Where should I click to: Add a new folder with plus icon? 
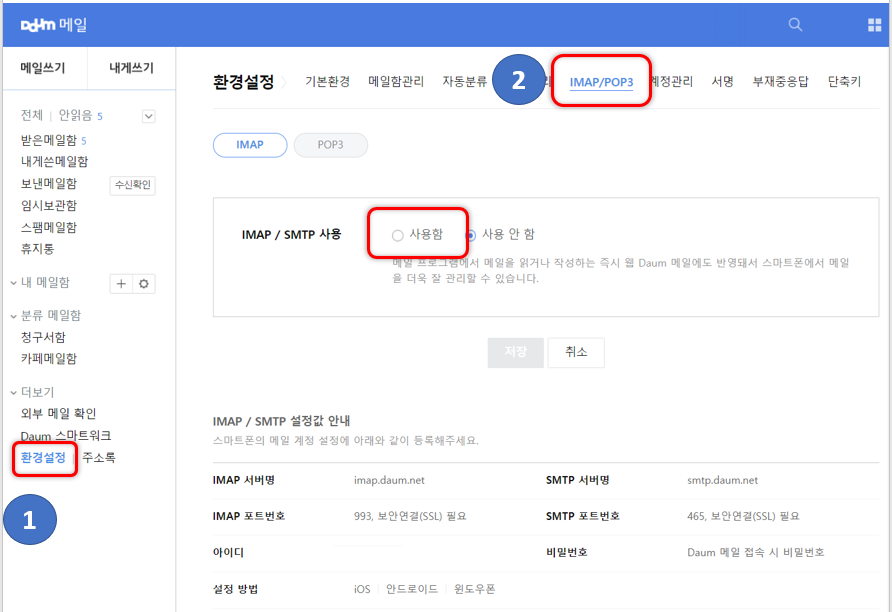121,284
